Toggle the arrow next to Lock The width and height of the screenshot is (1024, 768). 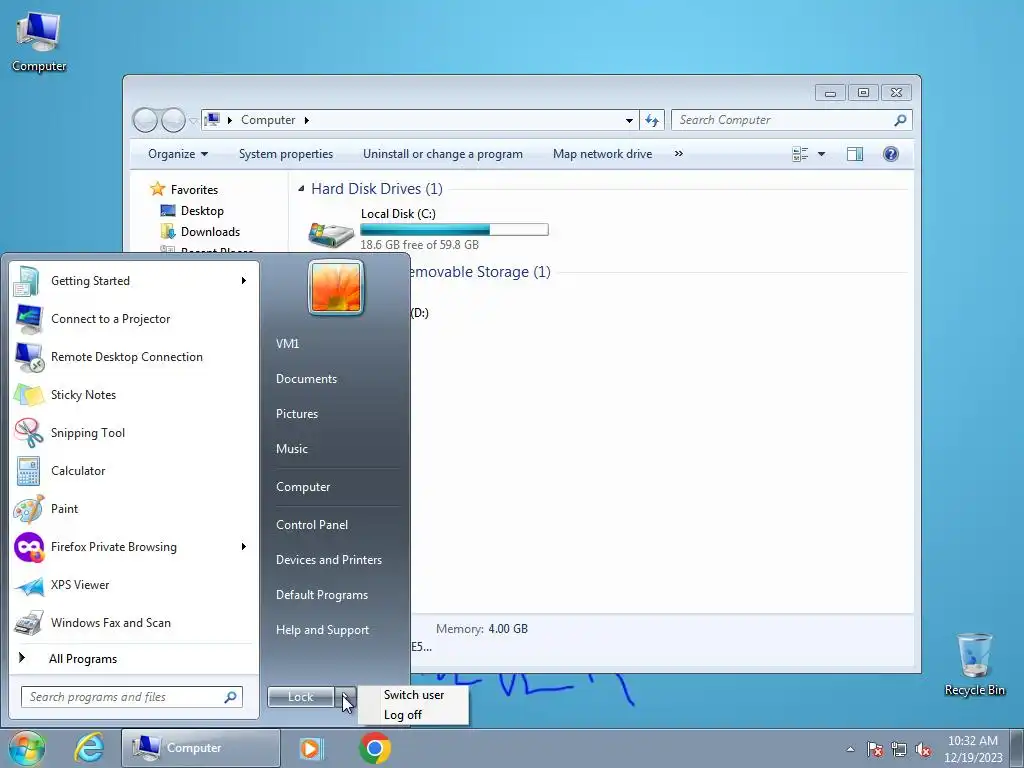(x=346, y=697)
